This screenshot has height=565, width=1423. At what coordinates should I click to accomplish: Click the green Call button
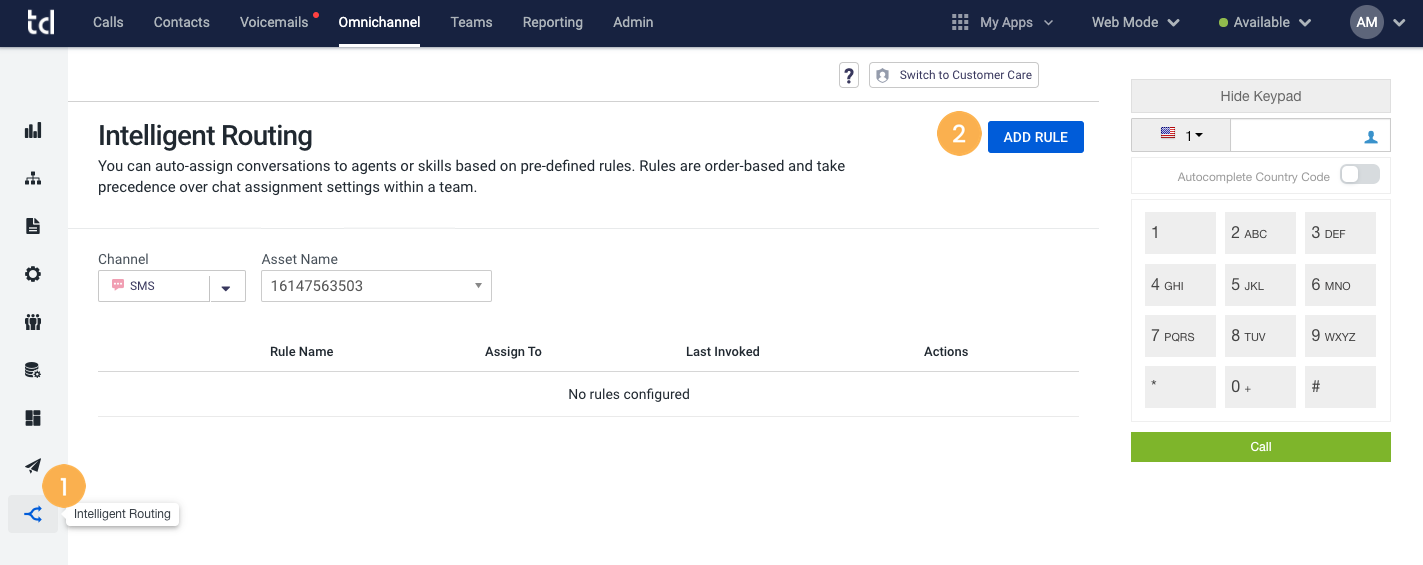(1261, 447)
